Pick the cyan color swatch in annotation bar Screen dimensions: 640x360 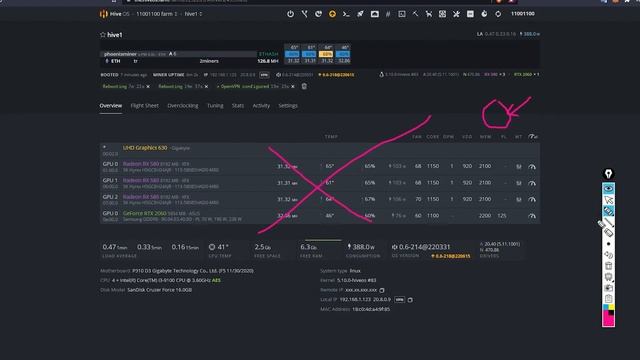tap(605, 307)
